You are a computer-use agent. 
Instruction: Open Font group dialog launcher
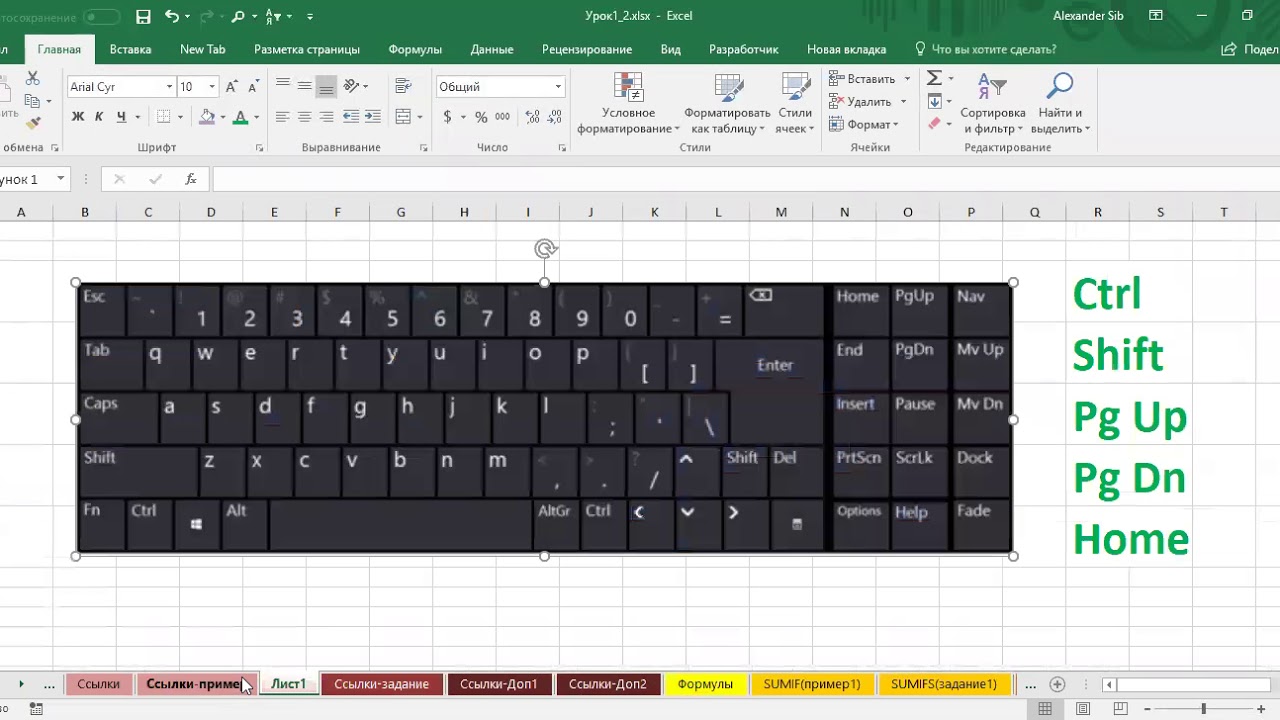coord(260,148)
